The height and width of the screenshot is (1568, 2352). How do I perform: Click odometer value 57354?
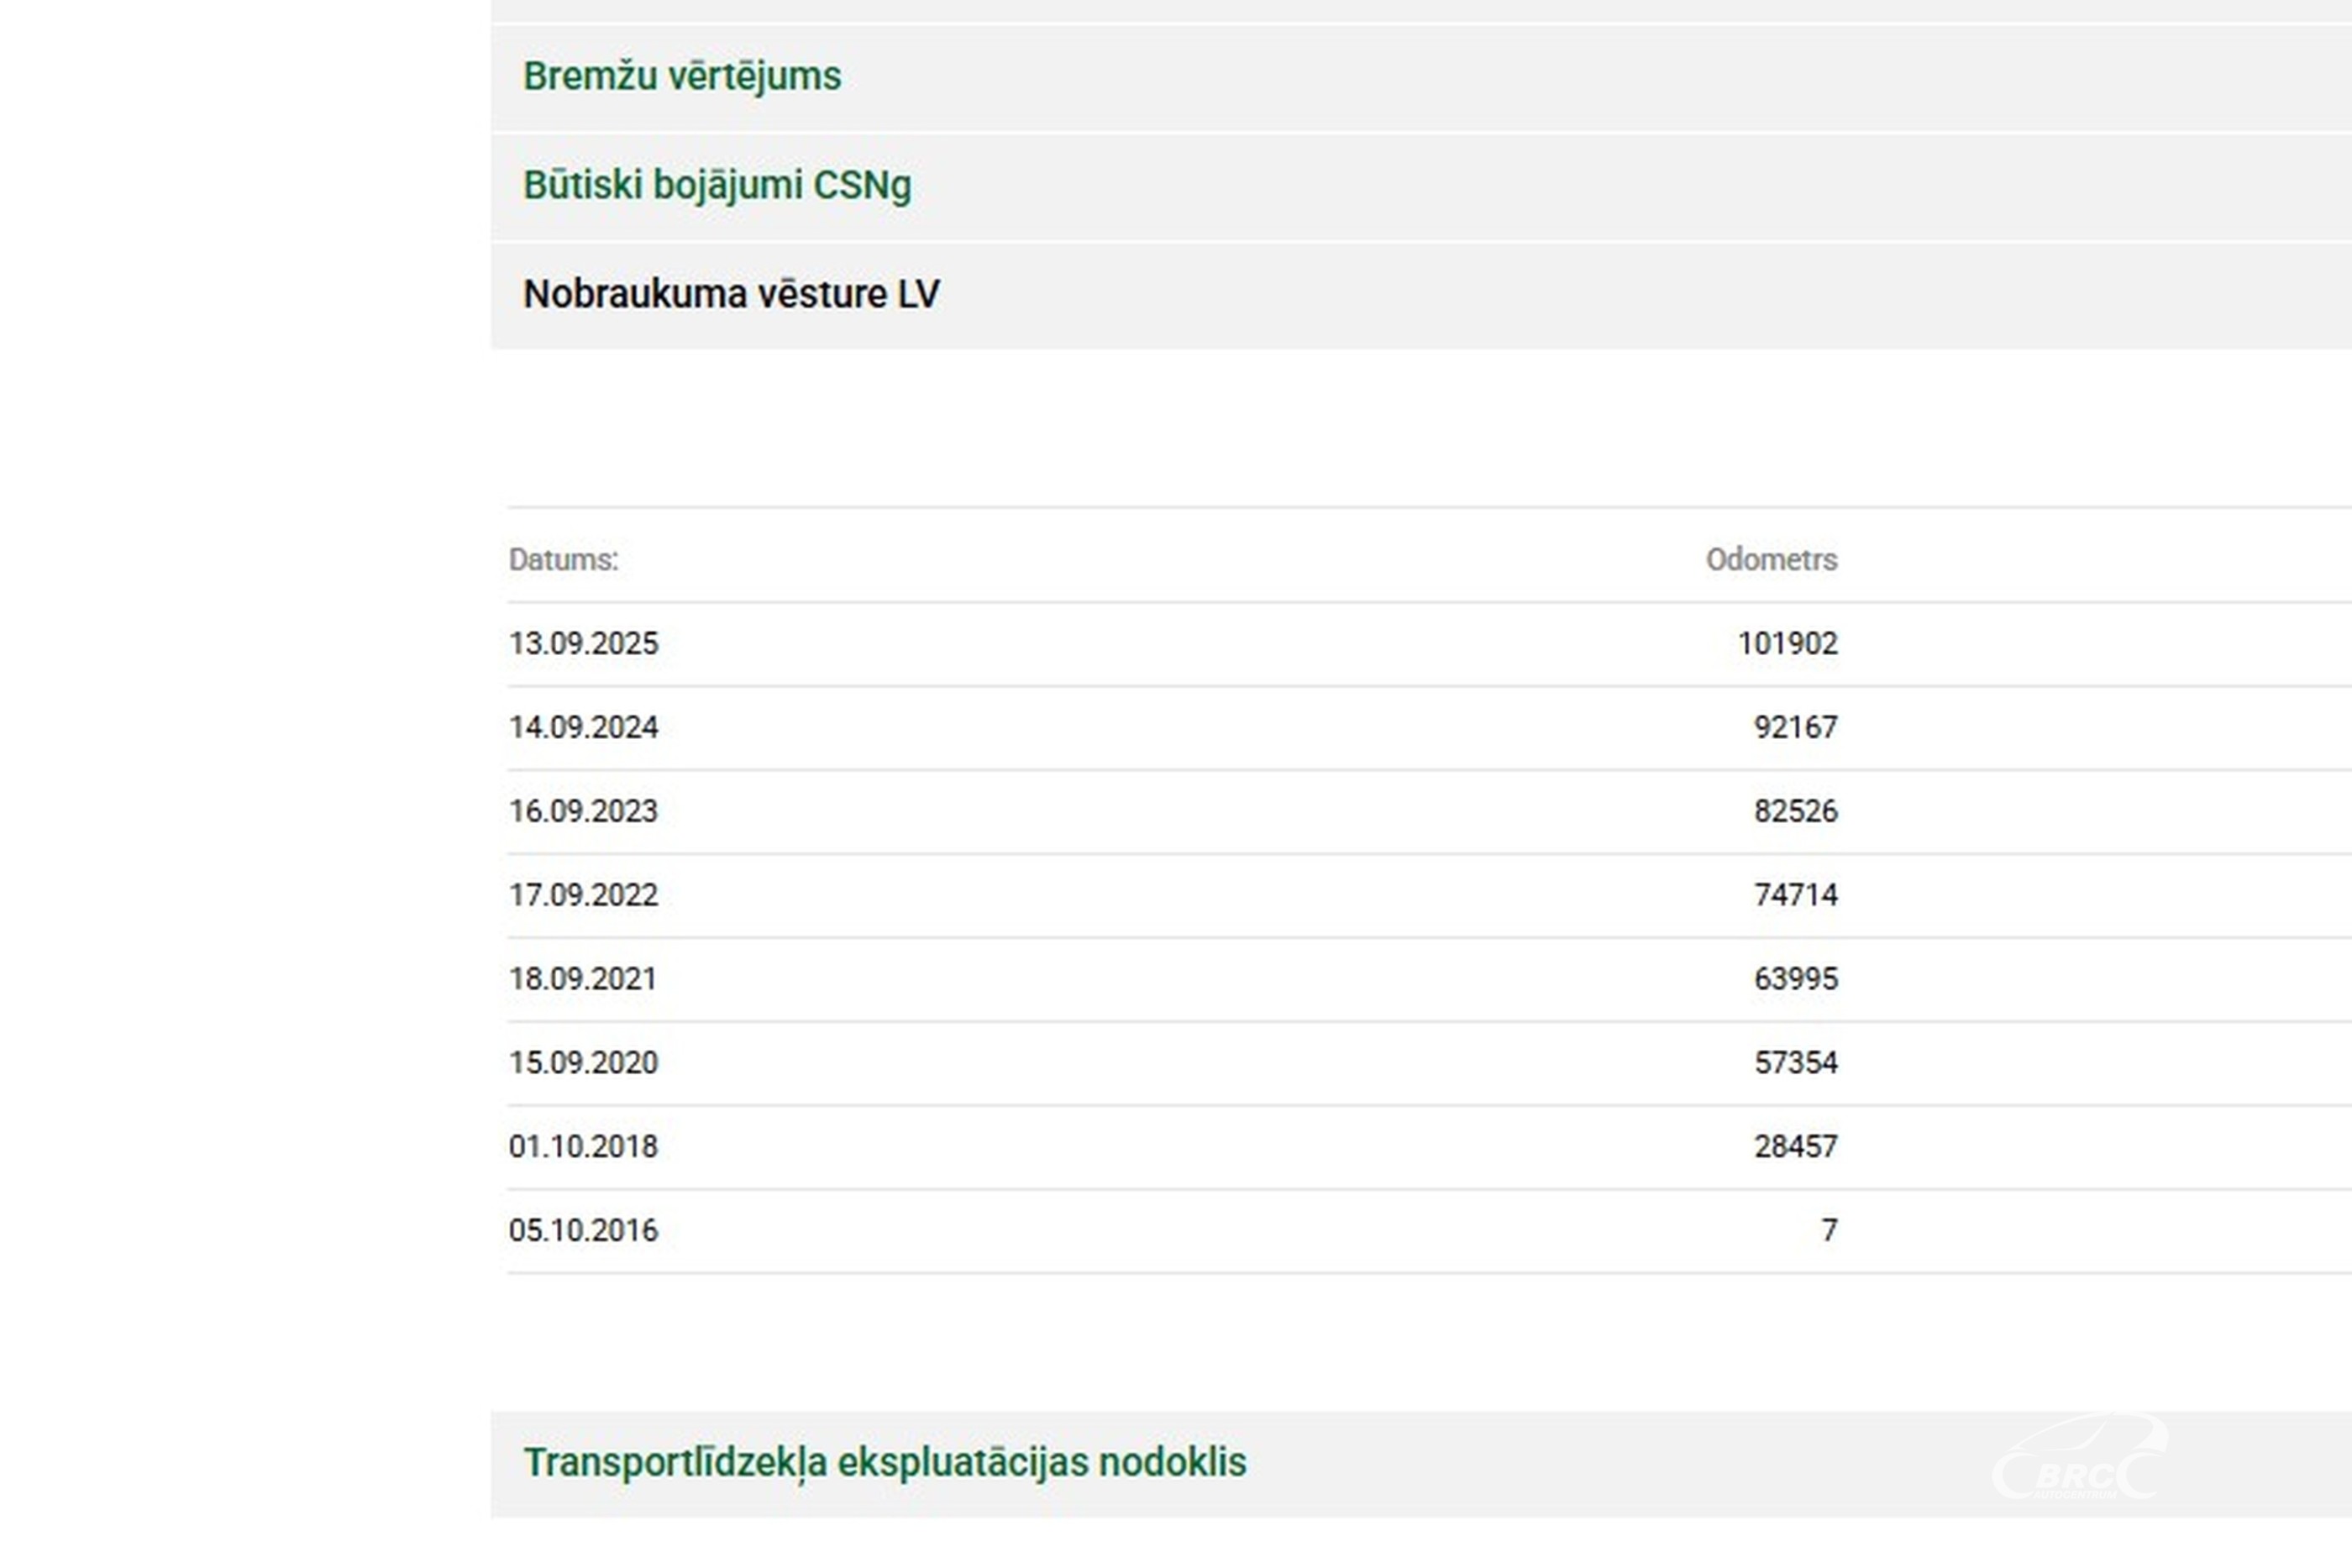click(x=1795, y=1063)
